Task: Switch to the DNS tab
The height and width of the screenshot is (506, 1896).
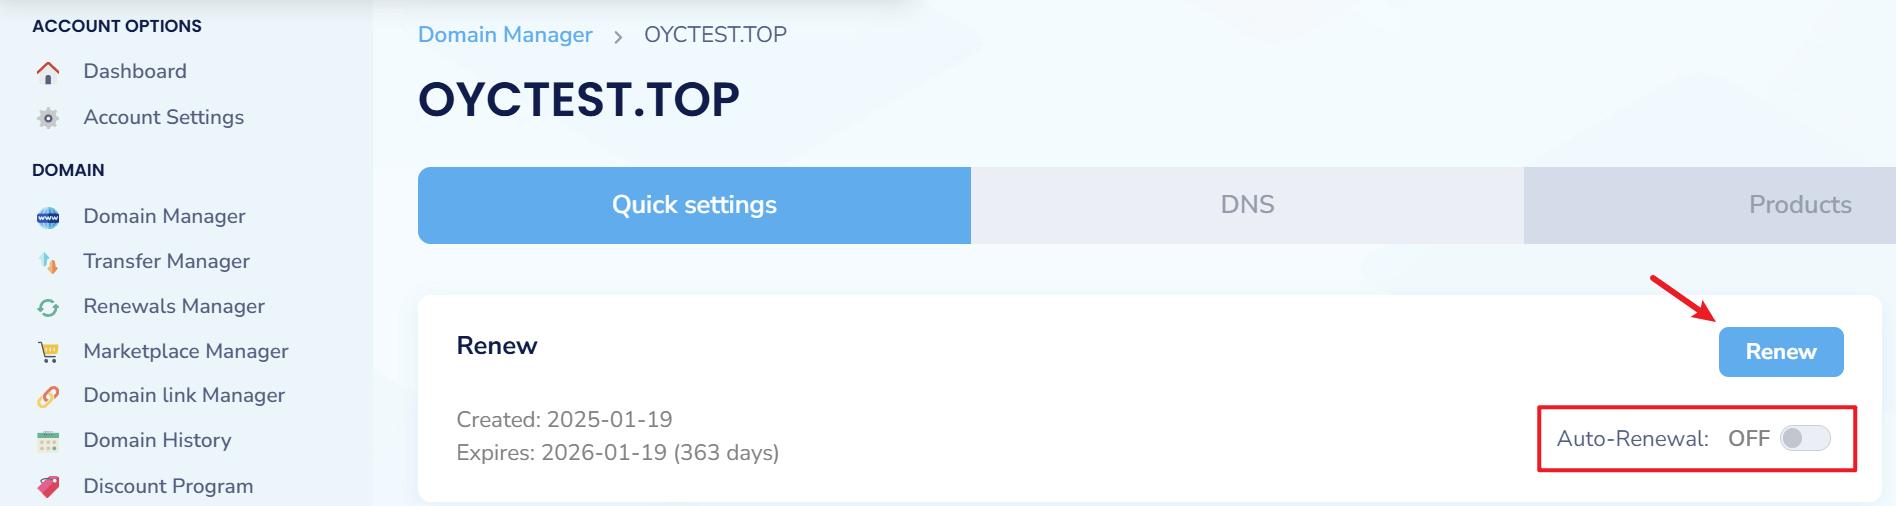Action: click(1247, 205)
